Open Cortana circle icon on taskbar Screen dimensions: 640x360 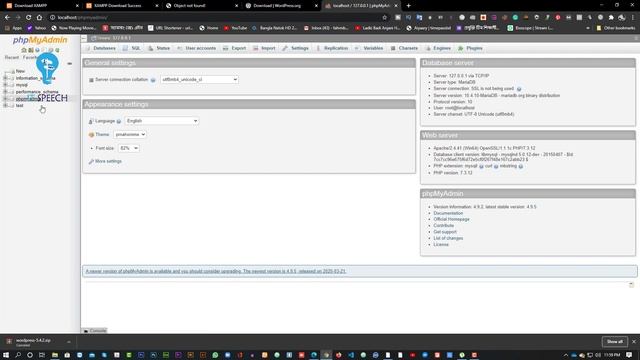coord(30,355)
